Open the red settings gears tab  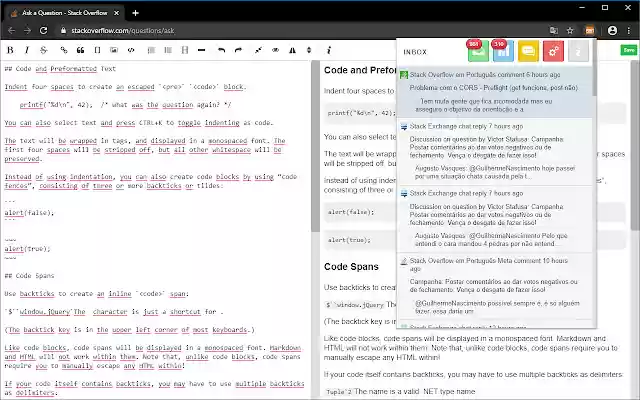(552, 50)
